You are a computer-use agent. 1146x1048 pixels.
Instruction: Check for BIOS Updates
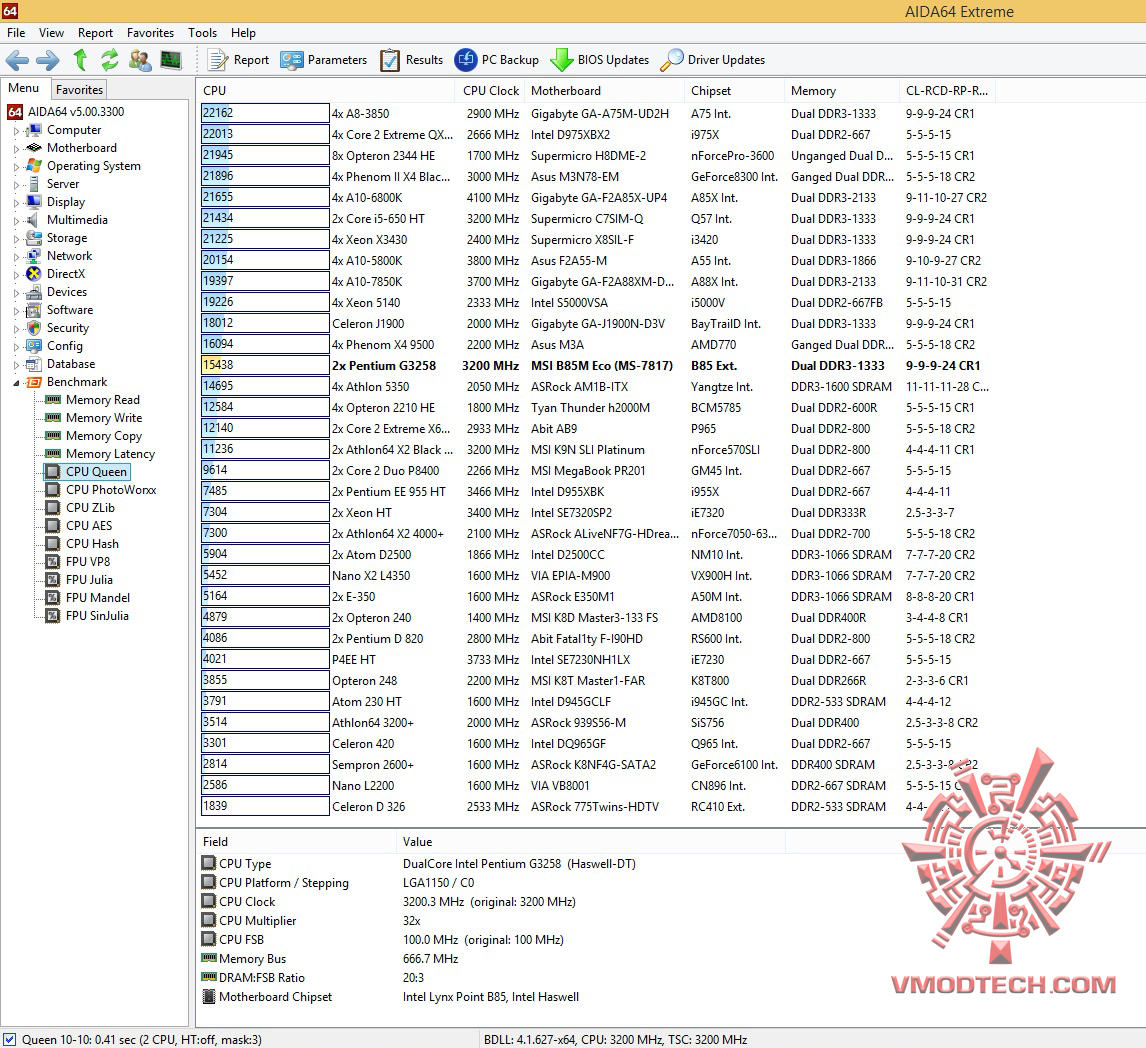point(599,60)
